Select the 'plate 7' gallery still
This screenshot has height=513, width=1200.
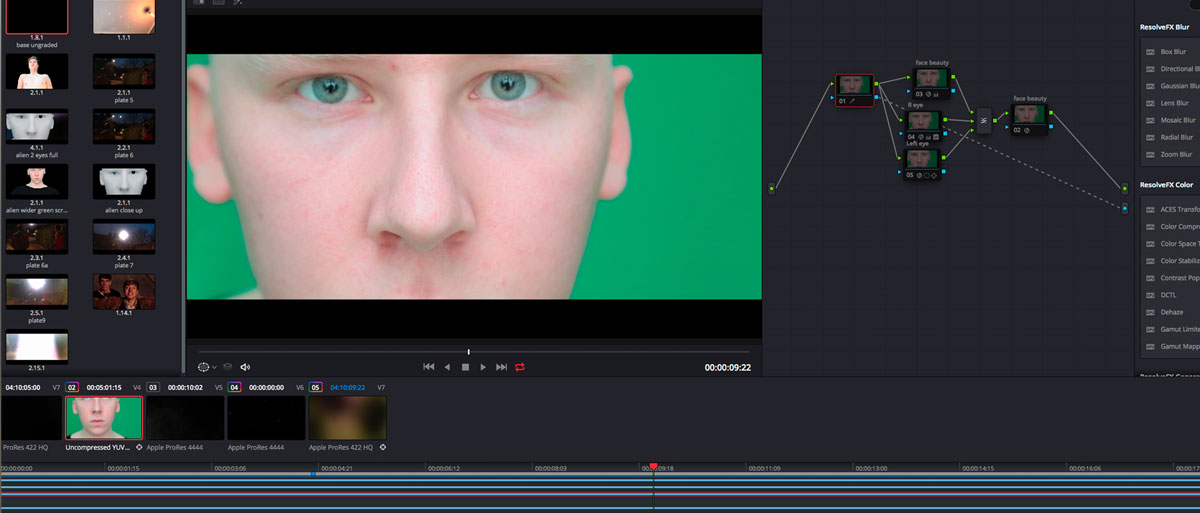(x=124, y=237)
